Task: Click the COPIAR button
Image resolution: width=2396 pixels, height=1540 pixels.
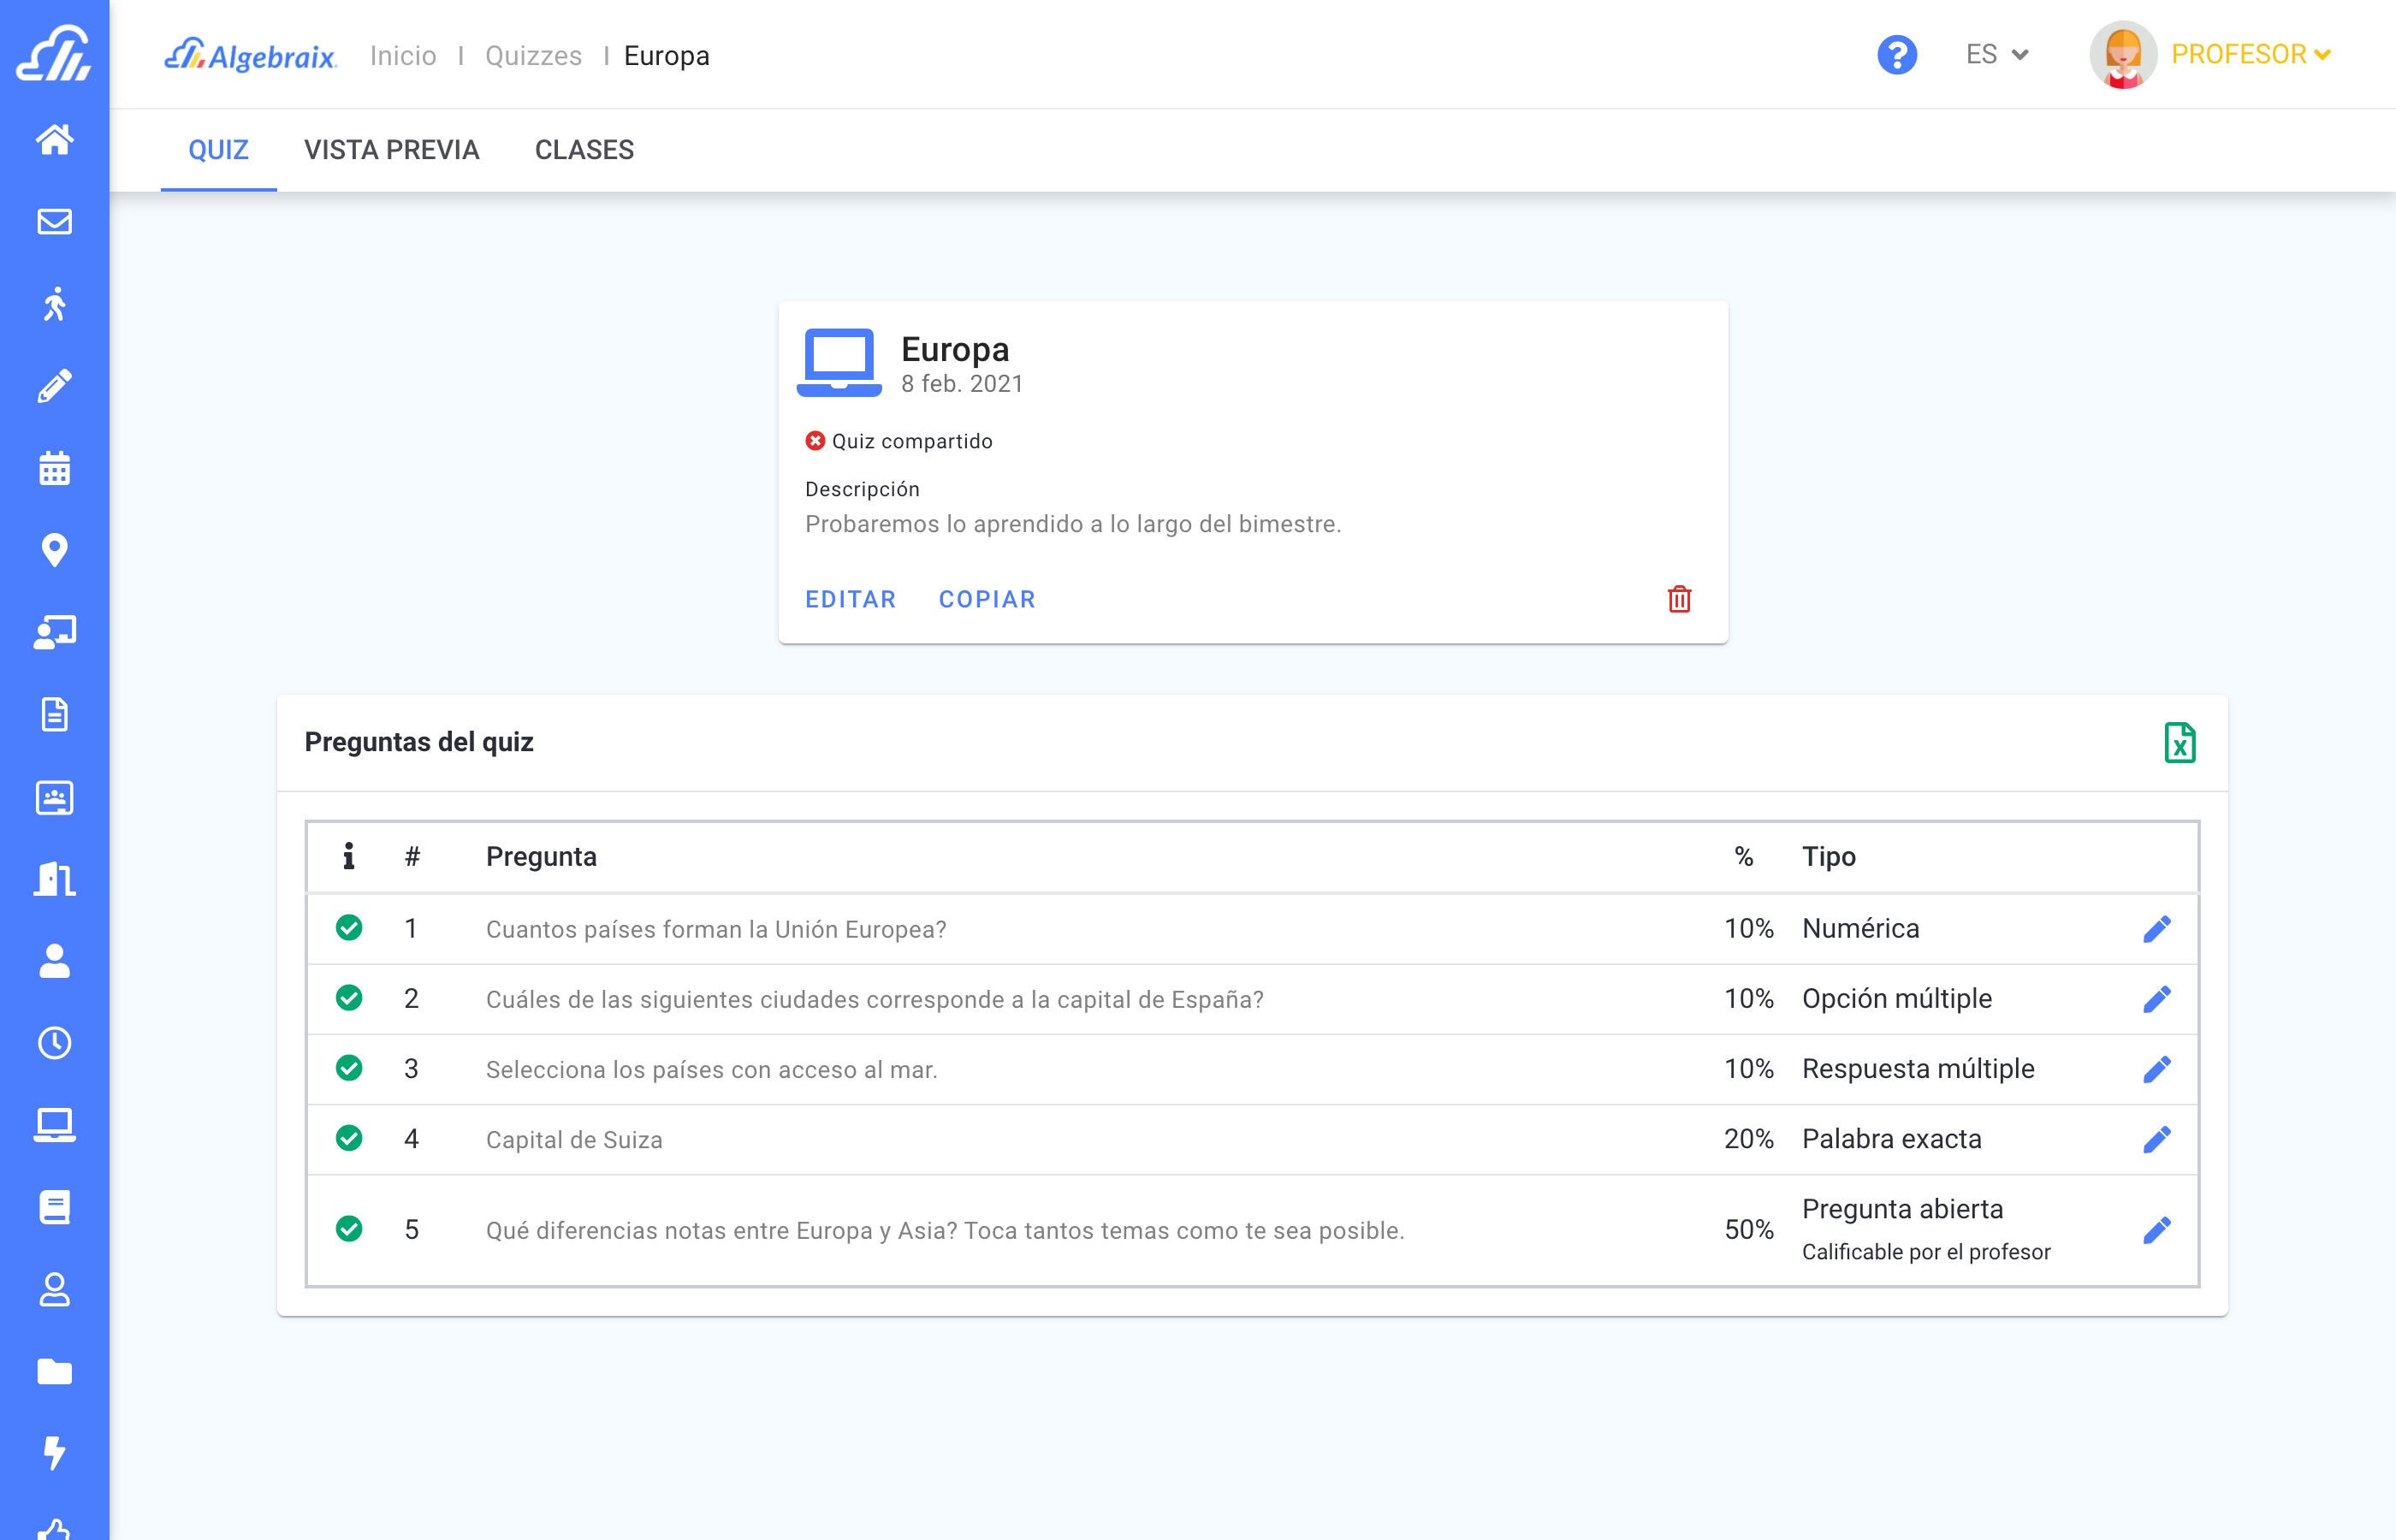Action: tap(987, 599)
